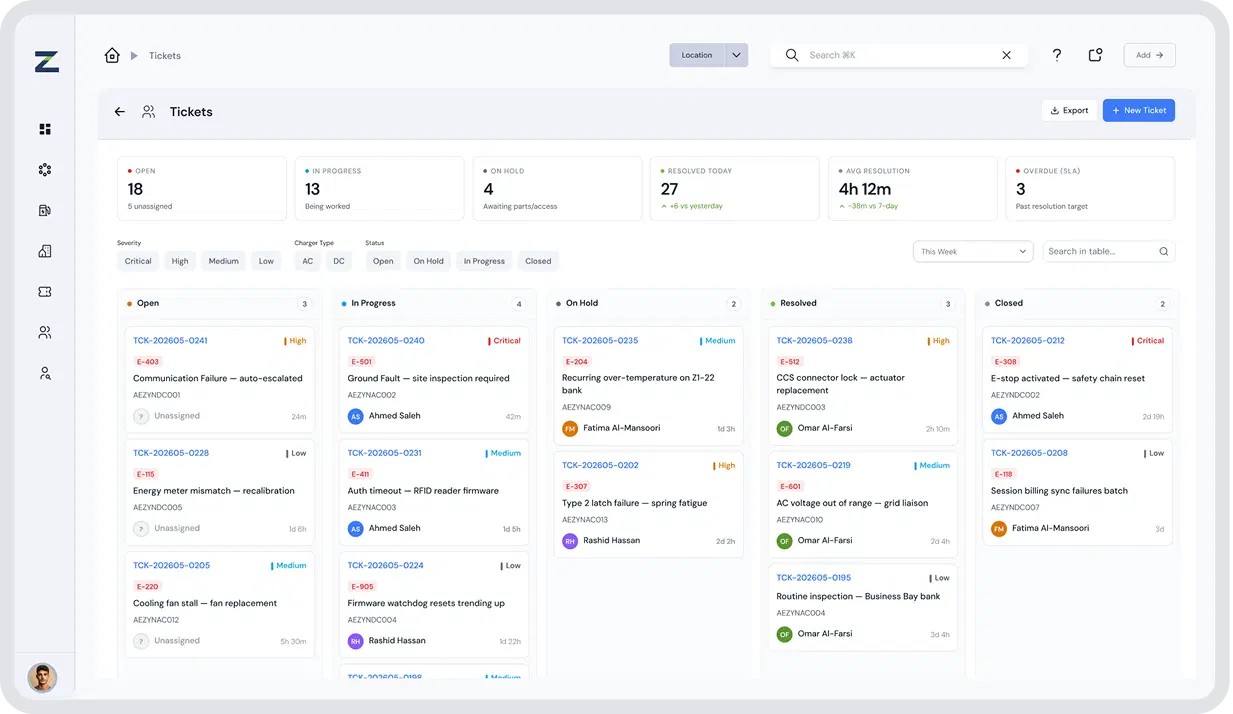The image size is (1233, 714).
Task: Clear the search field with the X icon
Action: pyautogui.click(x=1006, y=55)
